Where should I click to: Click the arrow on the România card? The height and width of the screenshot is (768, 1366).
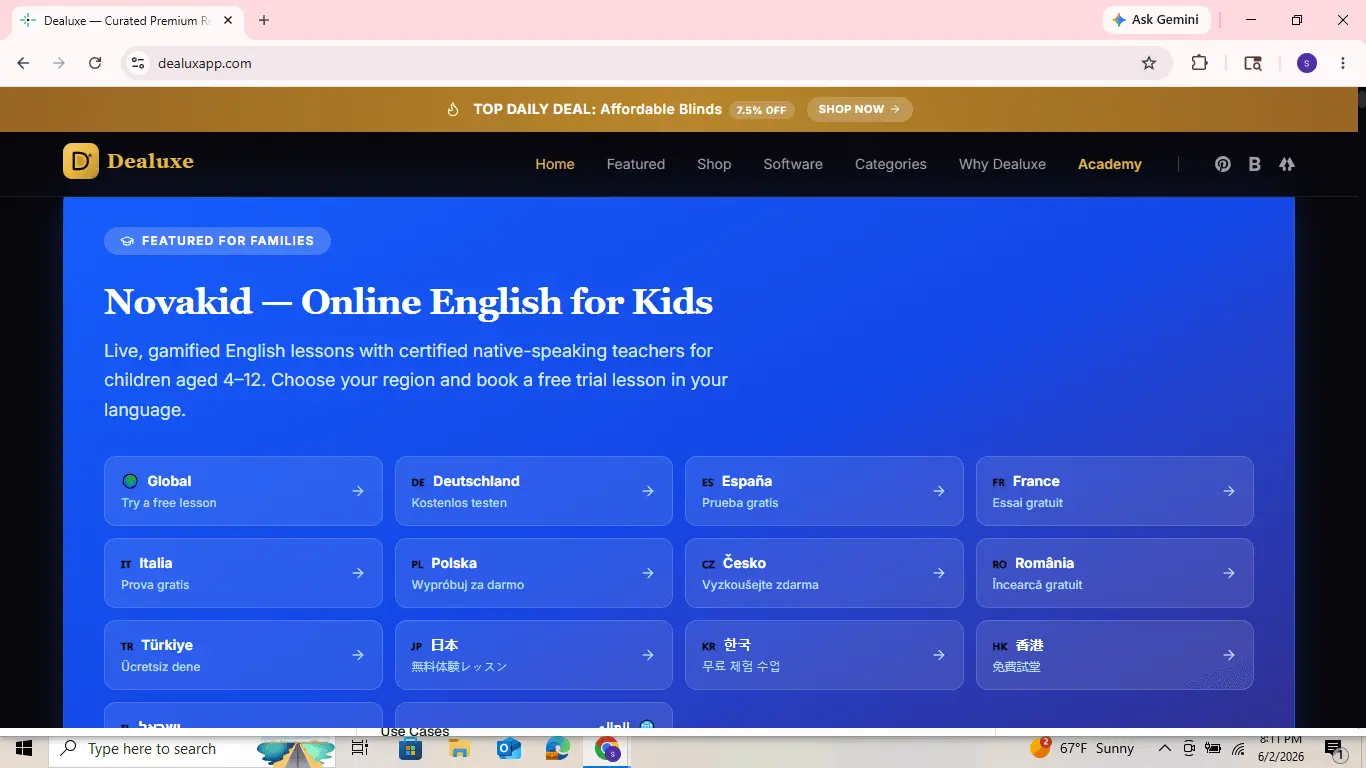[x=1229, y=573]
